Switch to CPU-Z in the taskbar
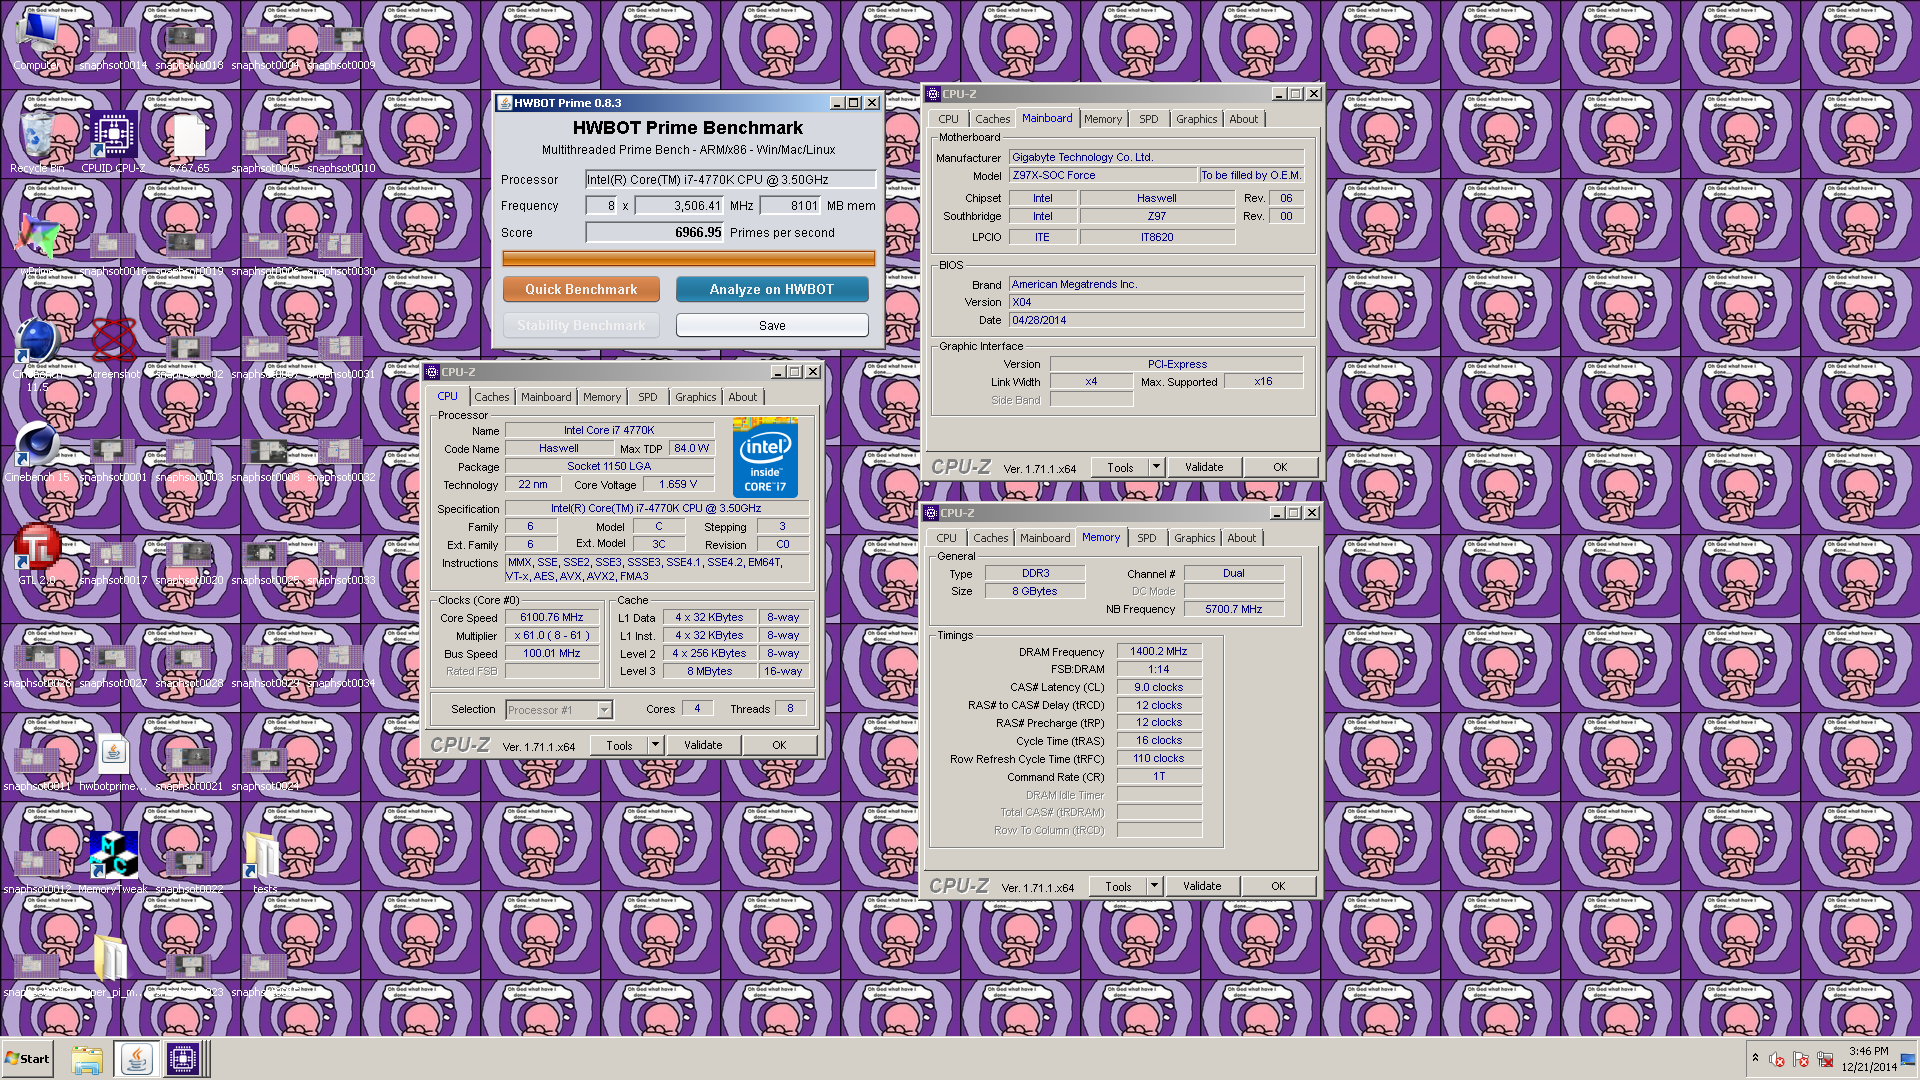1920x1080 pixels. [x=183, y=1059]
